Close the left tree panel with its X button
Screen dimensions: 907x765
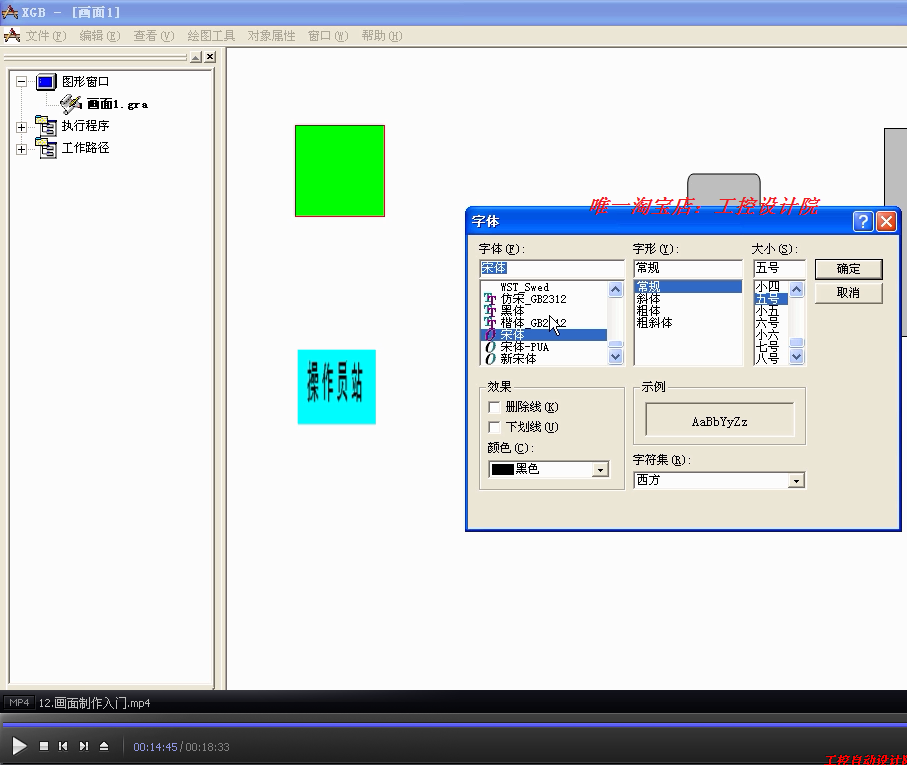coord(210,57)
